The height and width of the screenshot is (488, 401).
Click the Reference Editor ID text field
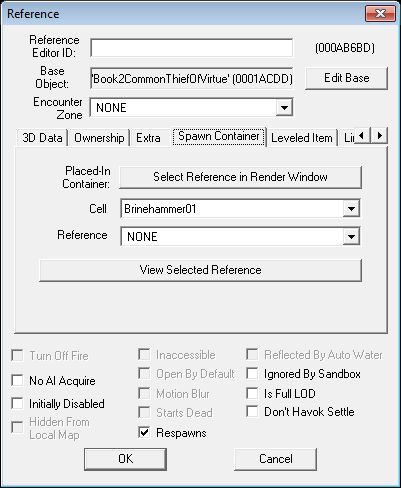tap(192, 48)
